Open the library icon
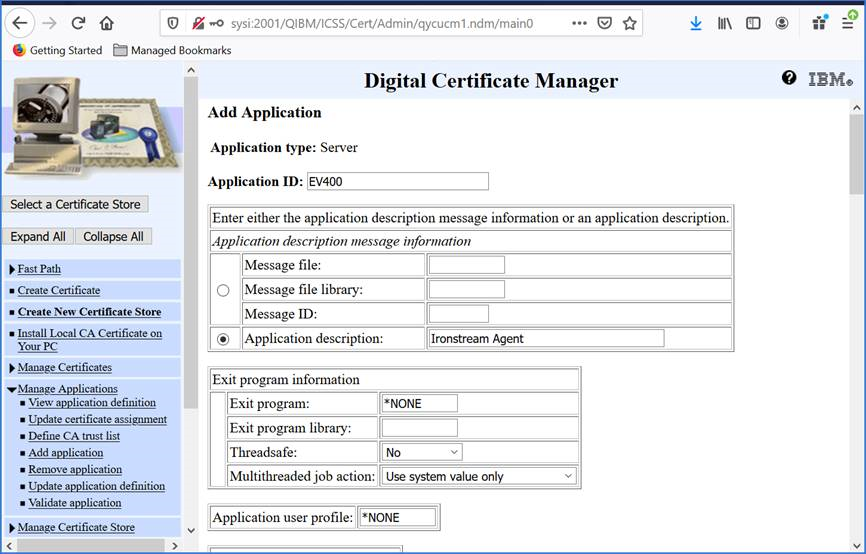 [x=725, y=23]
